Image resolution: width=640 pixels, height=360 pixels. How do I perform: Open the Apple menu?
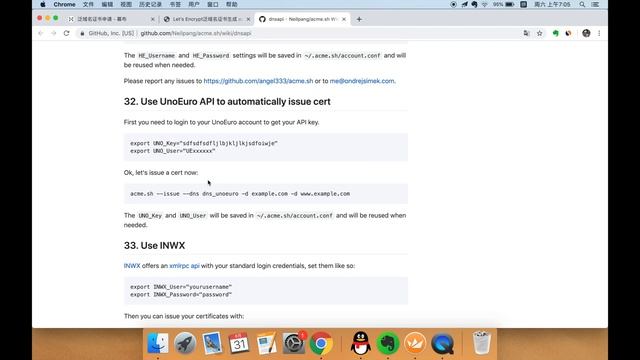click(43, 4)
